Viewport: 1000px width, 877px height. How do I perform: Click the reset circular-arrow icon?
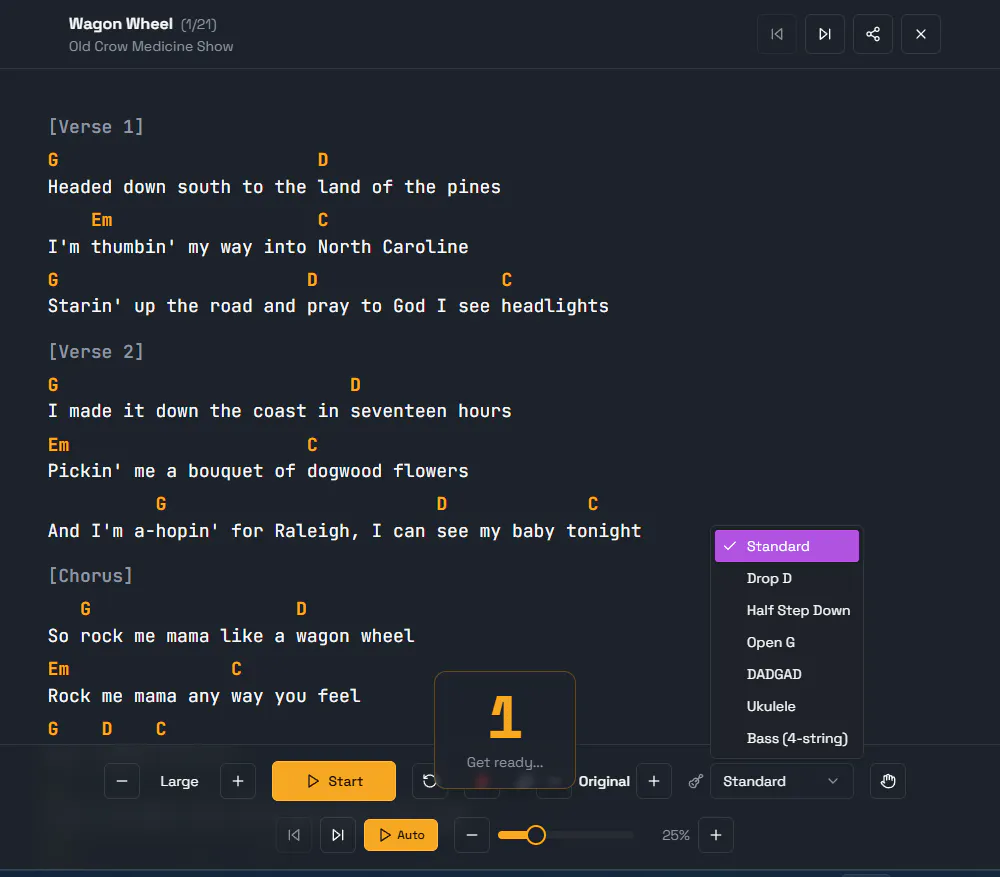(429, 781)
